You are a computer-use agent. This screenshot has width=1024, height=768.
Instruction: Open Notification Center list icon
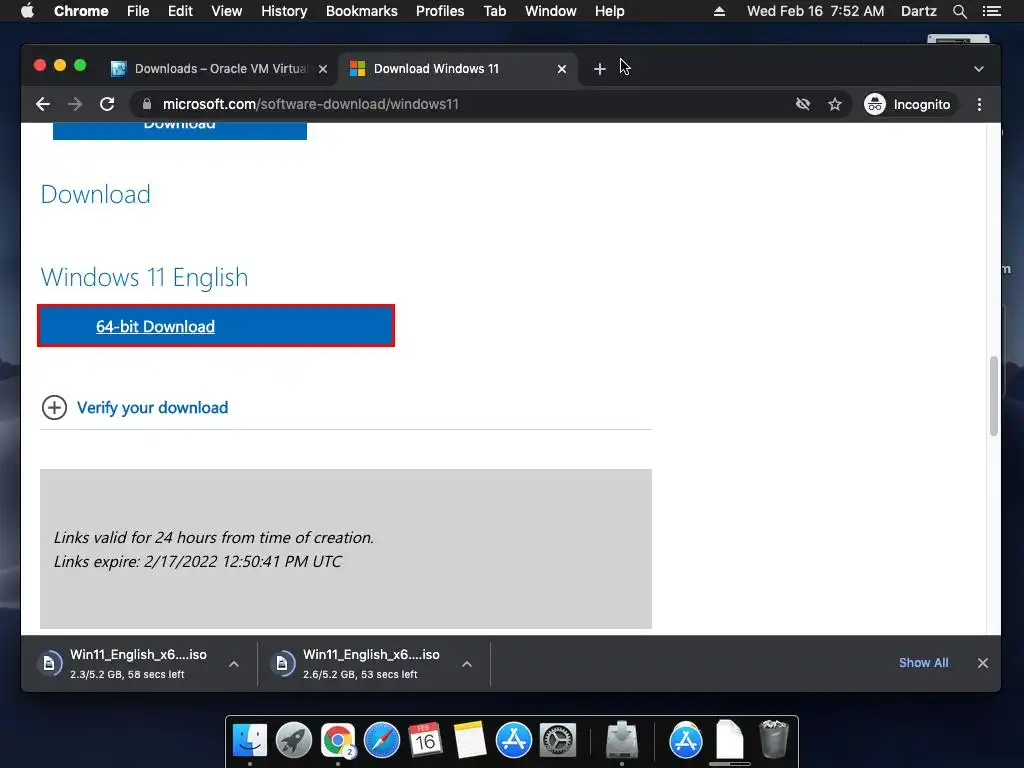click(x=991, y=11)
